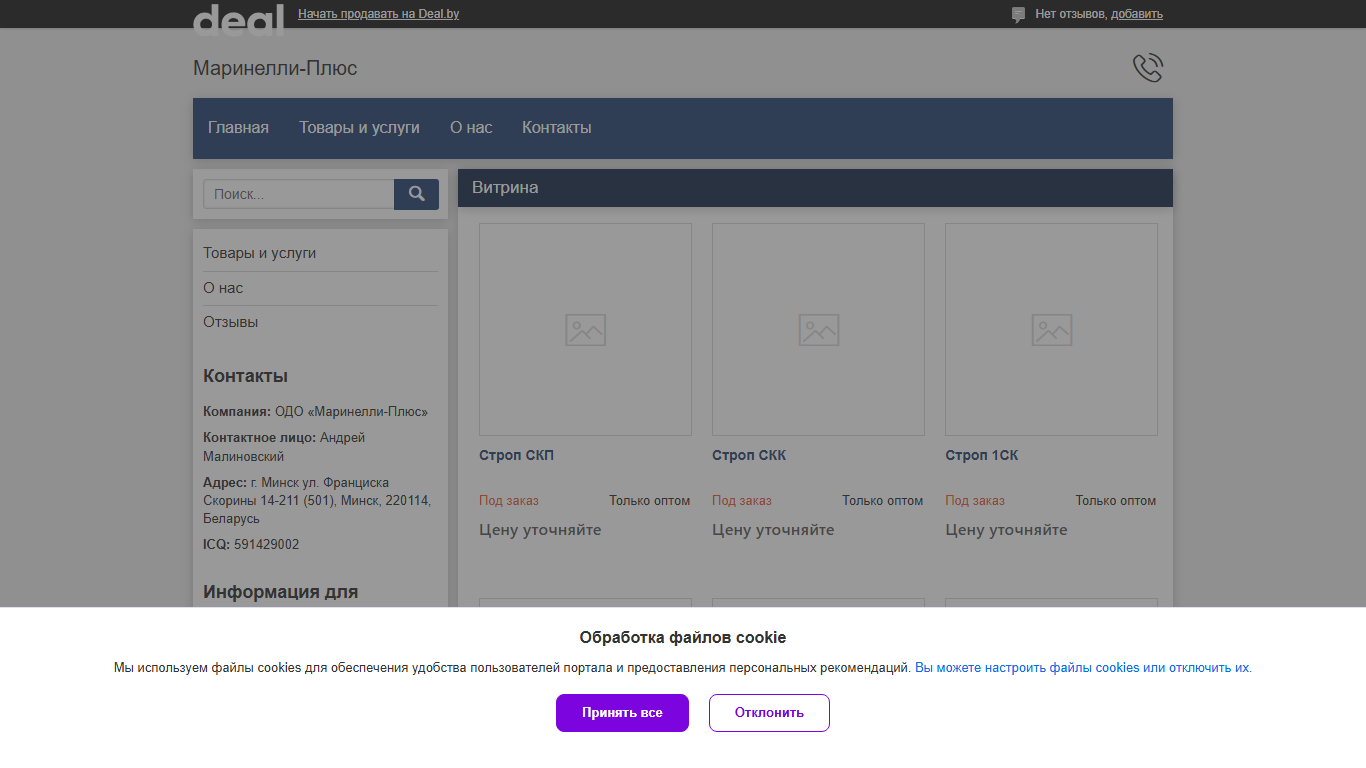Follow Начать продавать на Deal.by link
This screenshot has height=768, width=1366.
(x=379, y=14)
